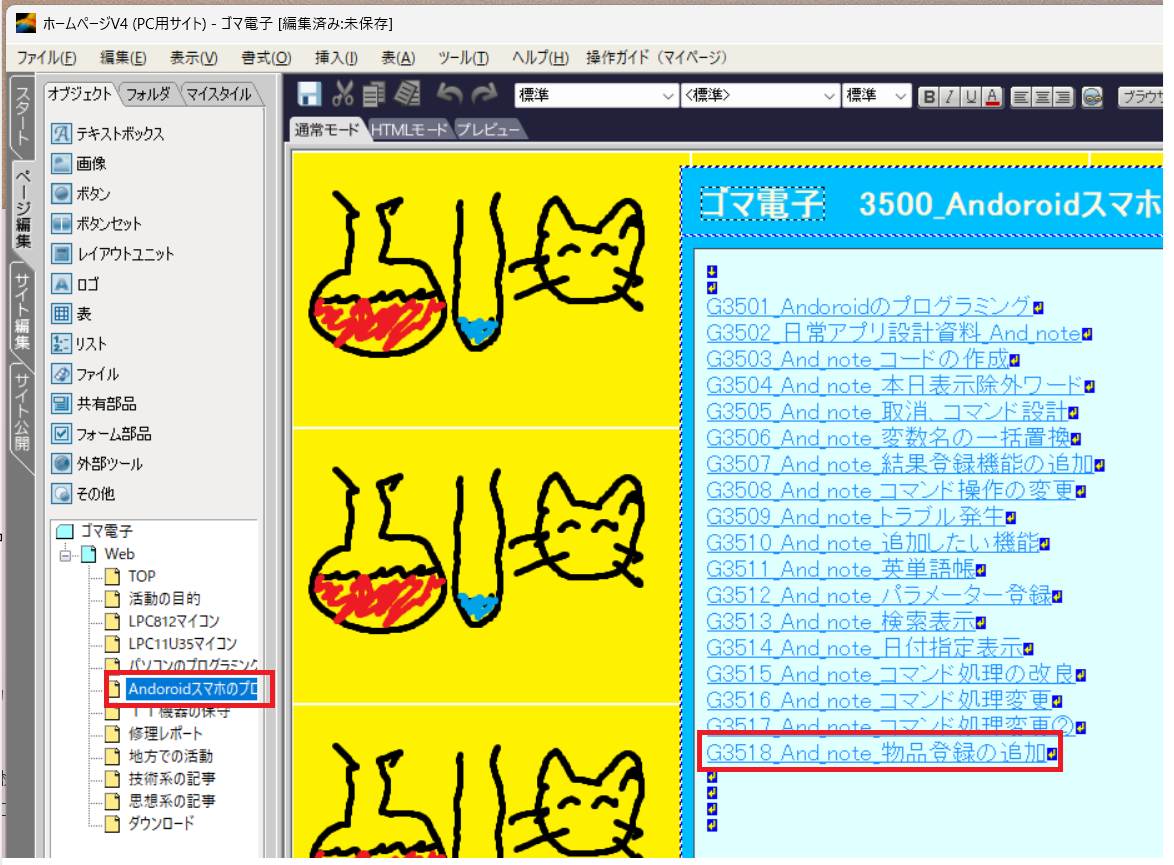Viewport: 1174px width, 865px height.
Task: Click the リスト object icon
Action: tap(61, 344)
